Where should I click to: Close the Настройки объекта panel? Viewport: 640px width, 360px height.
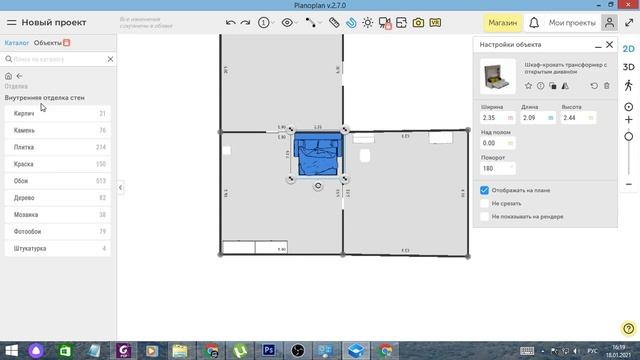pos(609,44)
